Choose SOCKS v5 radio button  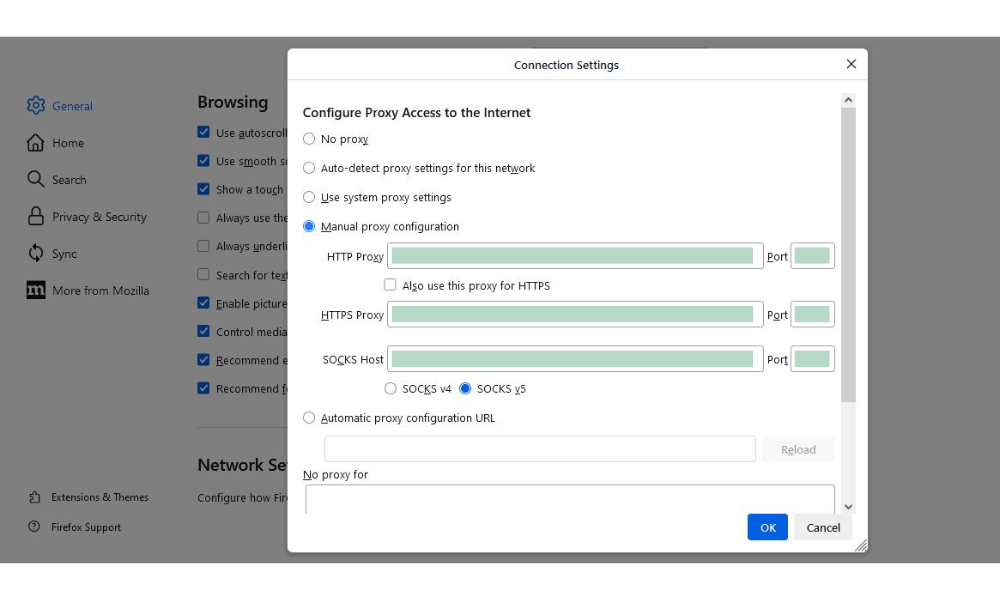point(465,388)
